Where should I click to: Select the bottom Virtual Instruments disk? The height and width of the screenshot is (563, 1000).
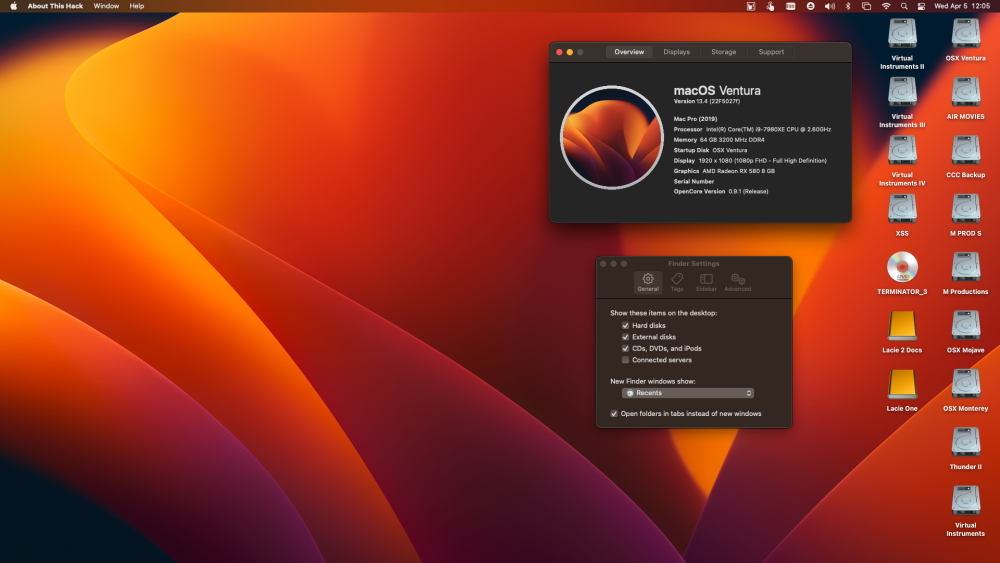pos(966,501)
